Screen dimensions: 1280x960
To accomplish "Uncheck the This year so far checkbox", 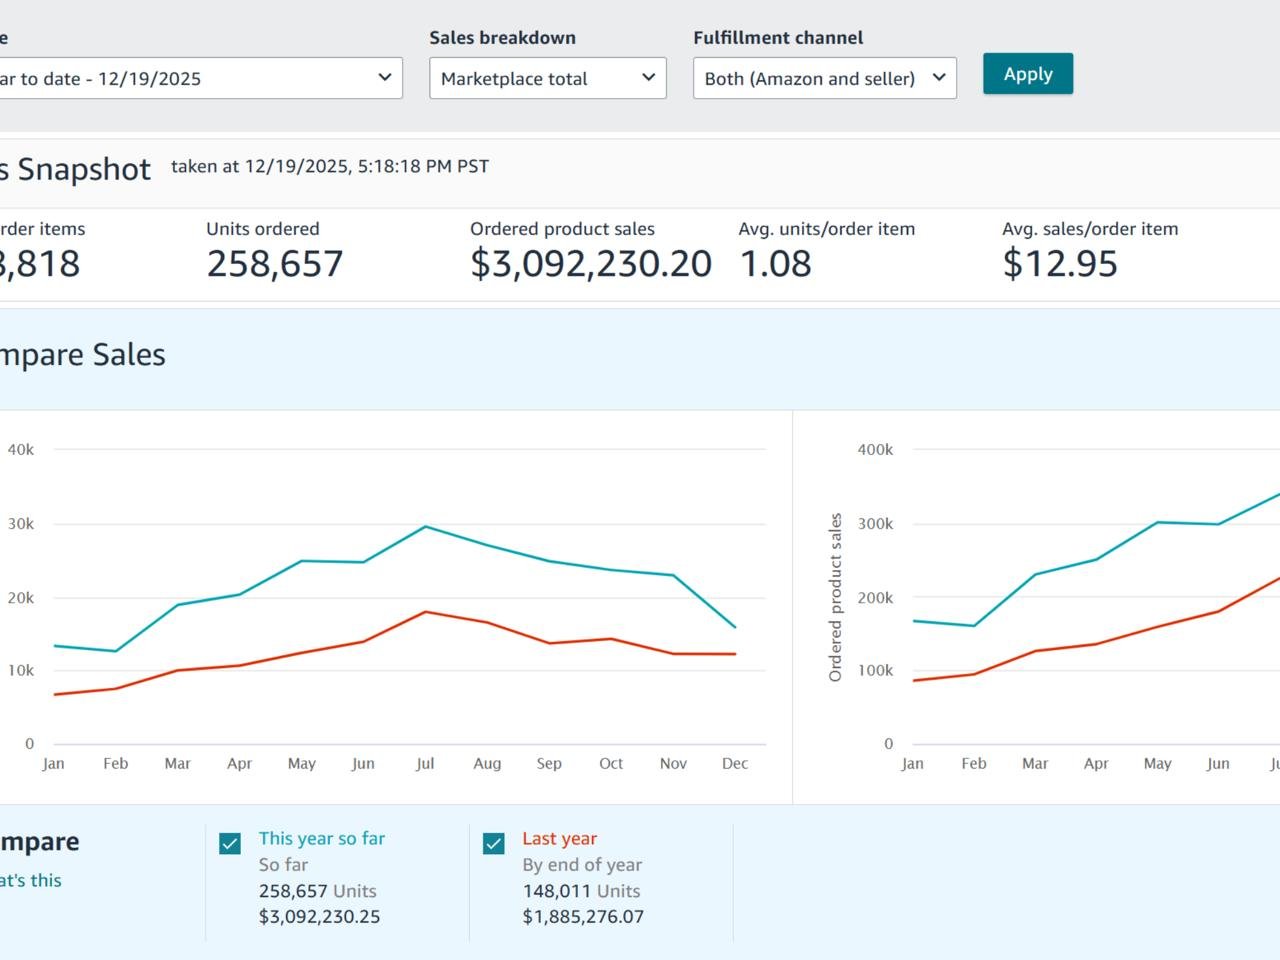I will [x=230, y=843].
